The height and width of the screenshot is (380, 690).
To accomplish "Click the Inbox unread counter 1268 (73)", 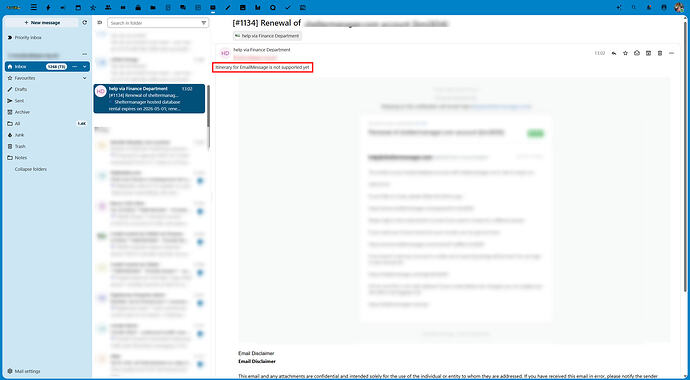I will click(56, 66).
